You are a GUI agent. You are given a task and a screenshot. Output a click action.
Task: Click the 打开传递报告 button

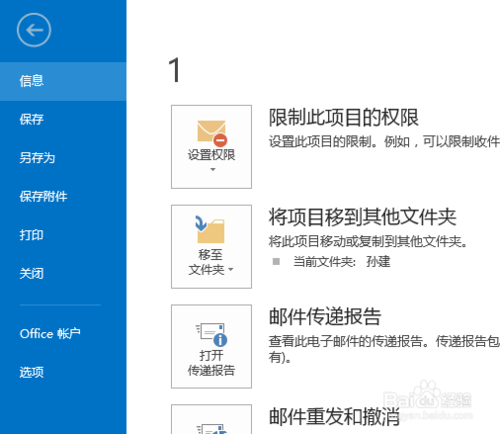click(211, 346)
